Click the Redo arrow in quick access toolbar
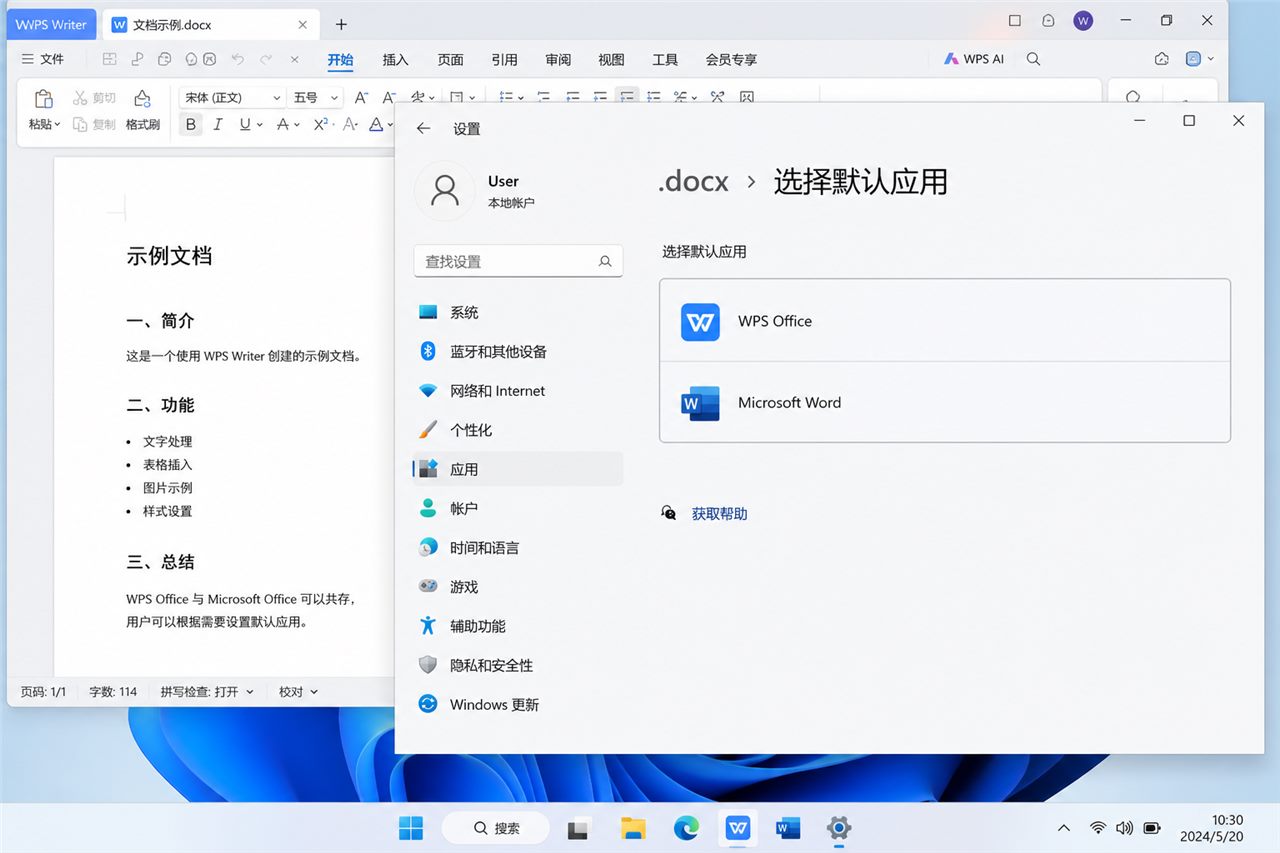Screen dimensions: 1280x853 [x=265, y=59]
